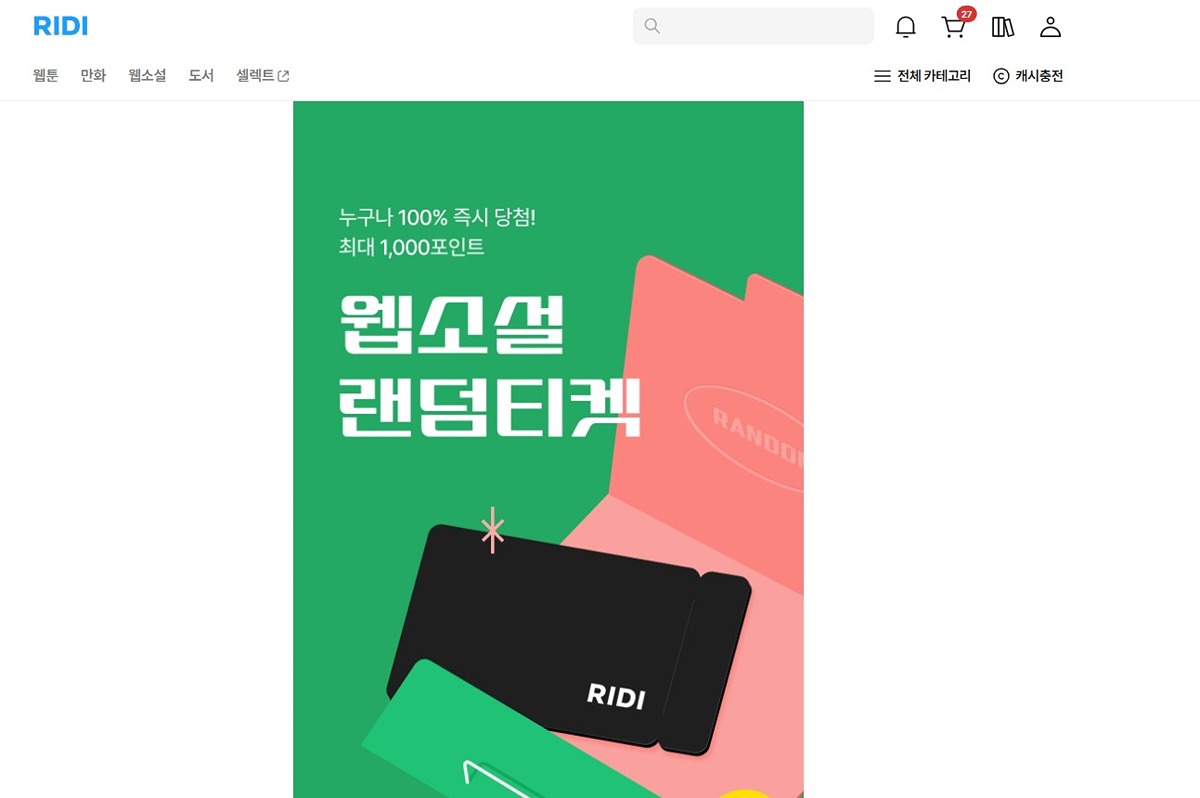Switch to the 웹툰 tab
1200x798 pixels.
46,75
